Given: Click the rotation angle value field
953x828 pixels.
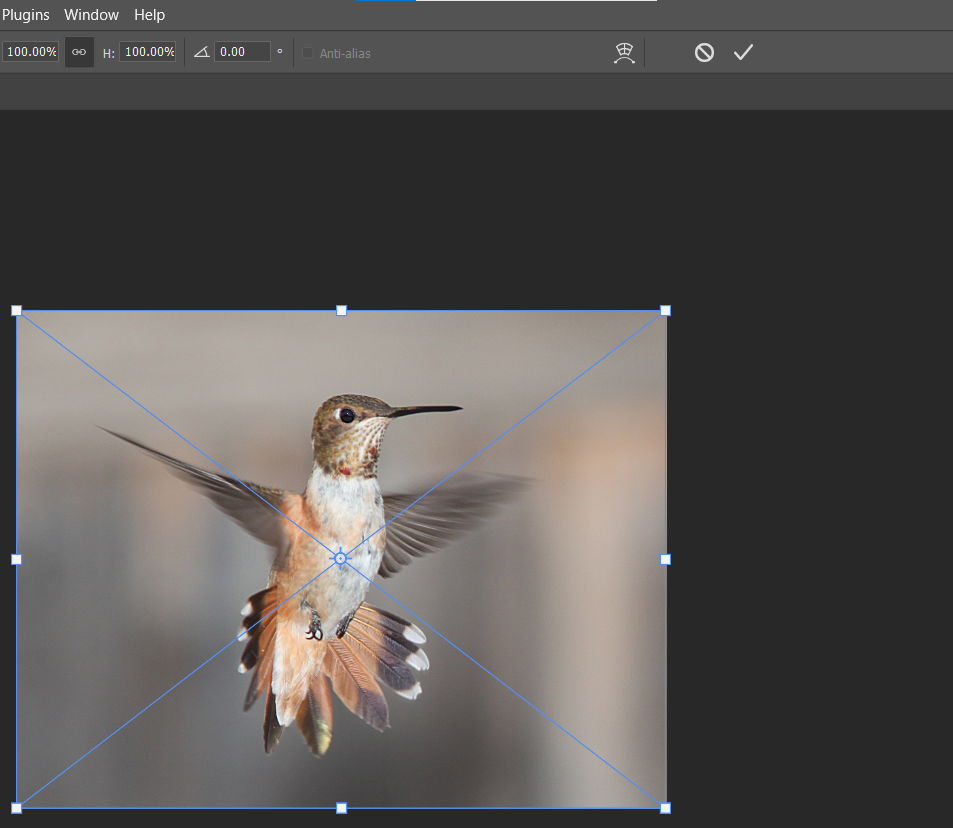Looking at the screenshot, I should pos(241,52).
